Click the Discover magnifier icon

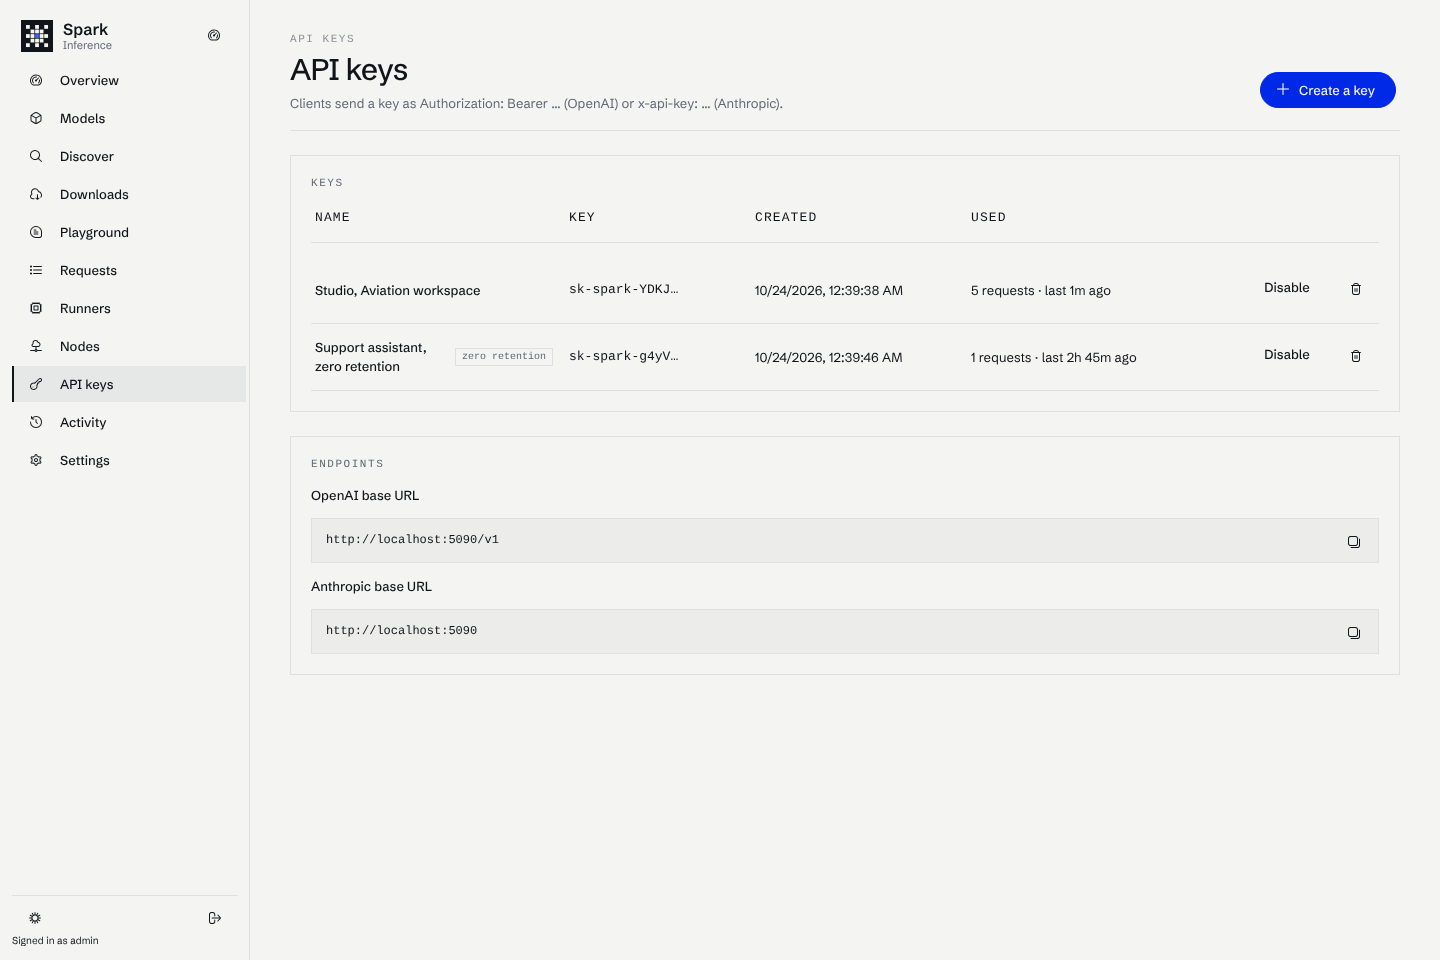point(36,156)
